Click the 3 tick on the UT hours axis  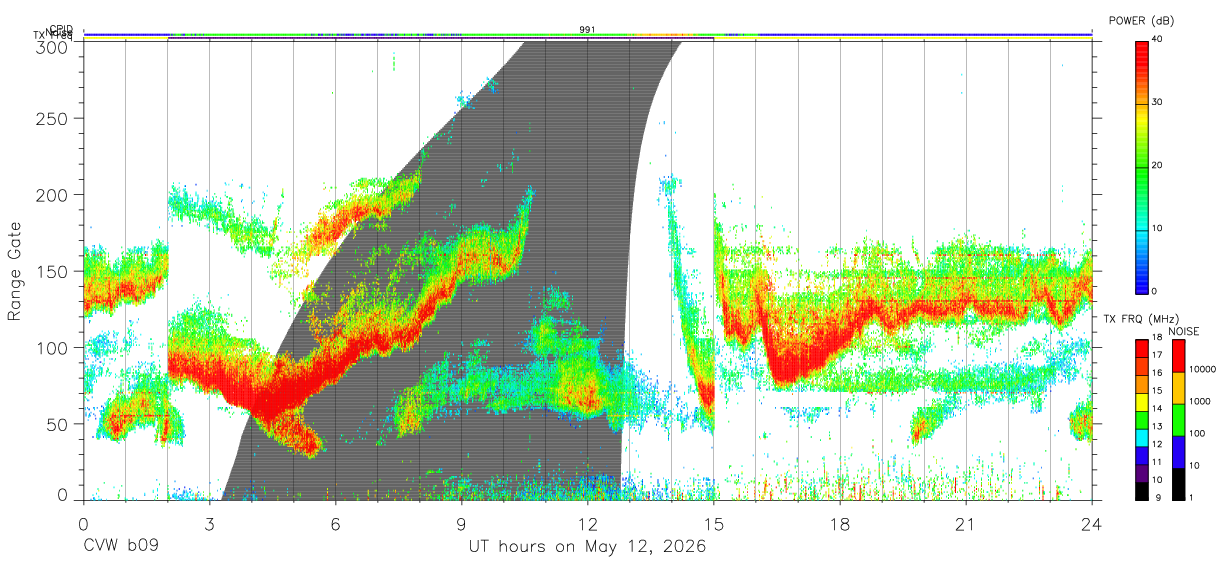click(209, 523)
